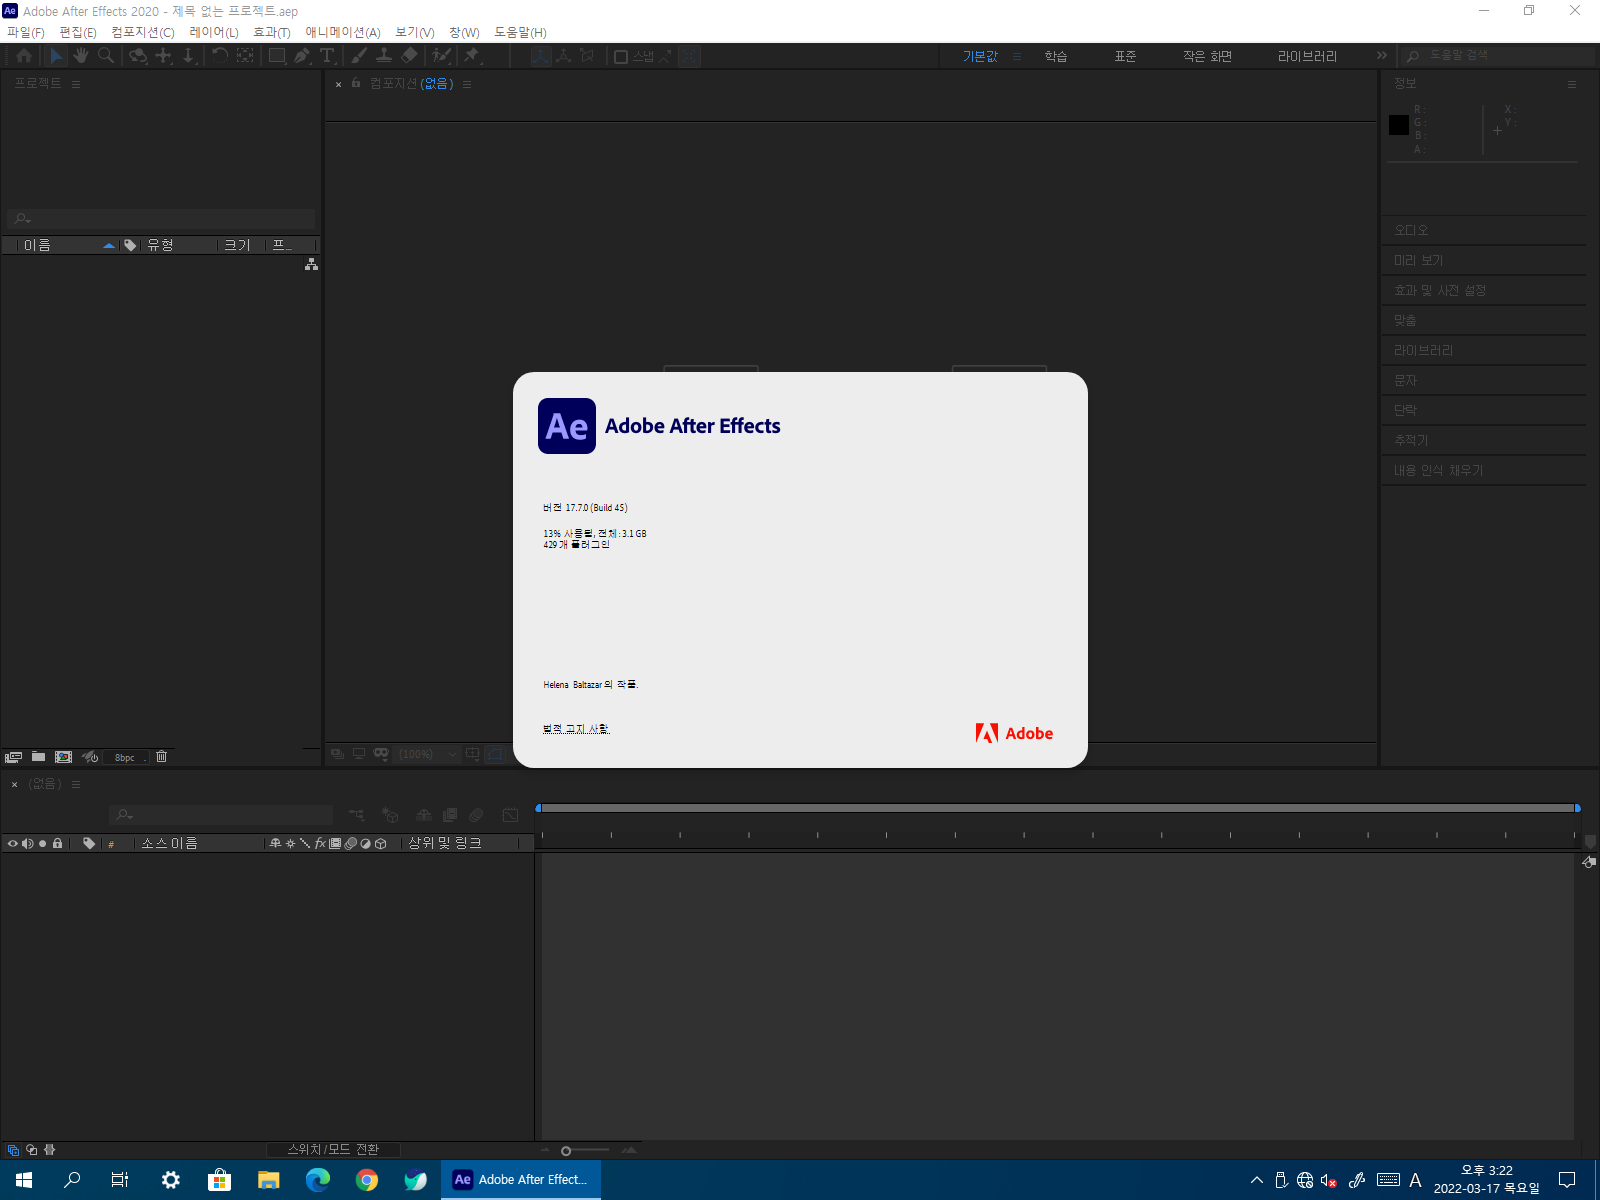The width and height of the screenshot is (1600, 1200).
Task: Click the legal notices link in about dialog
Action: (576, 729)
